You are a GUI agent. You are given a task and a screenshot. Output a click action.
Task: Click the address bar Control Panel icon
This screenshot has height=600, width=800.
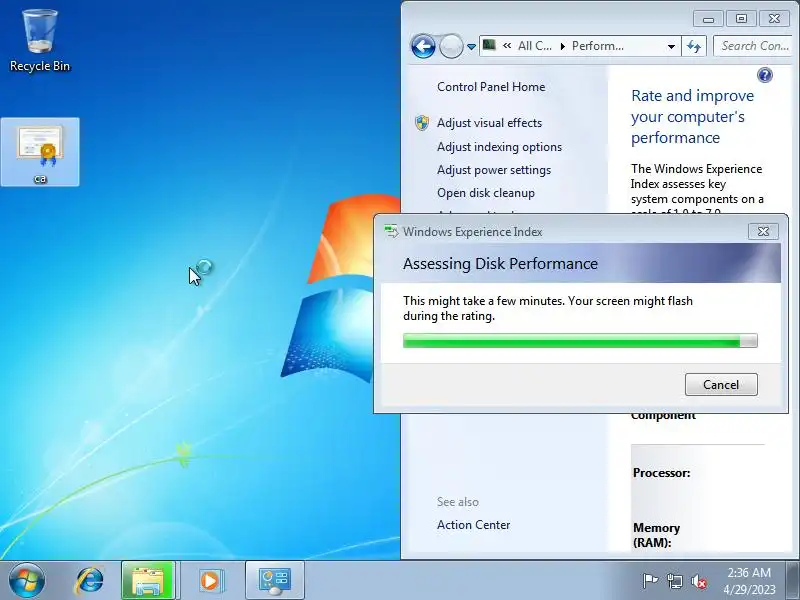[x=489, y=45]
